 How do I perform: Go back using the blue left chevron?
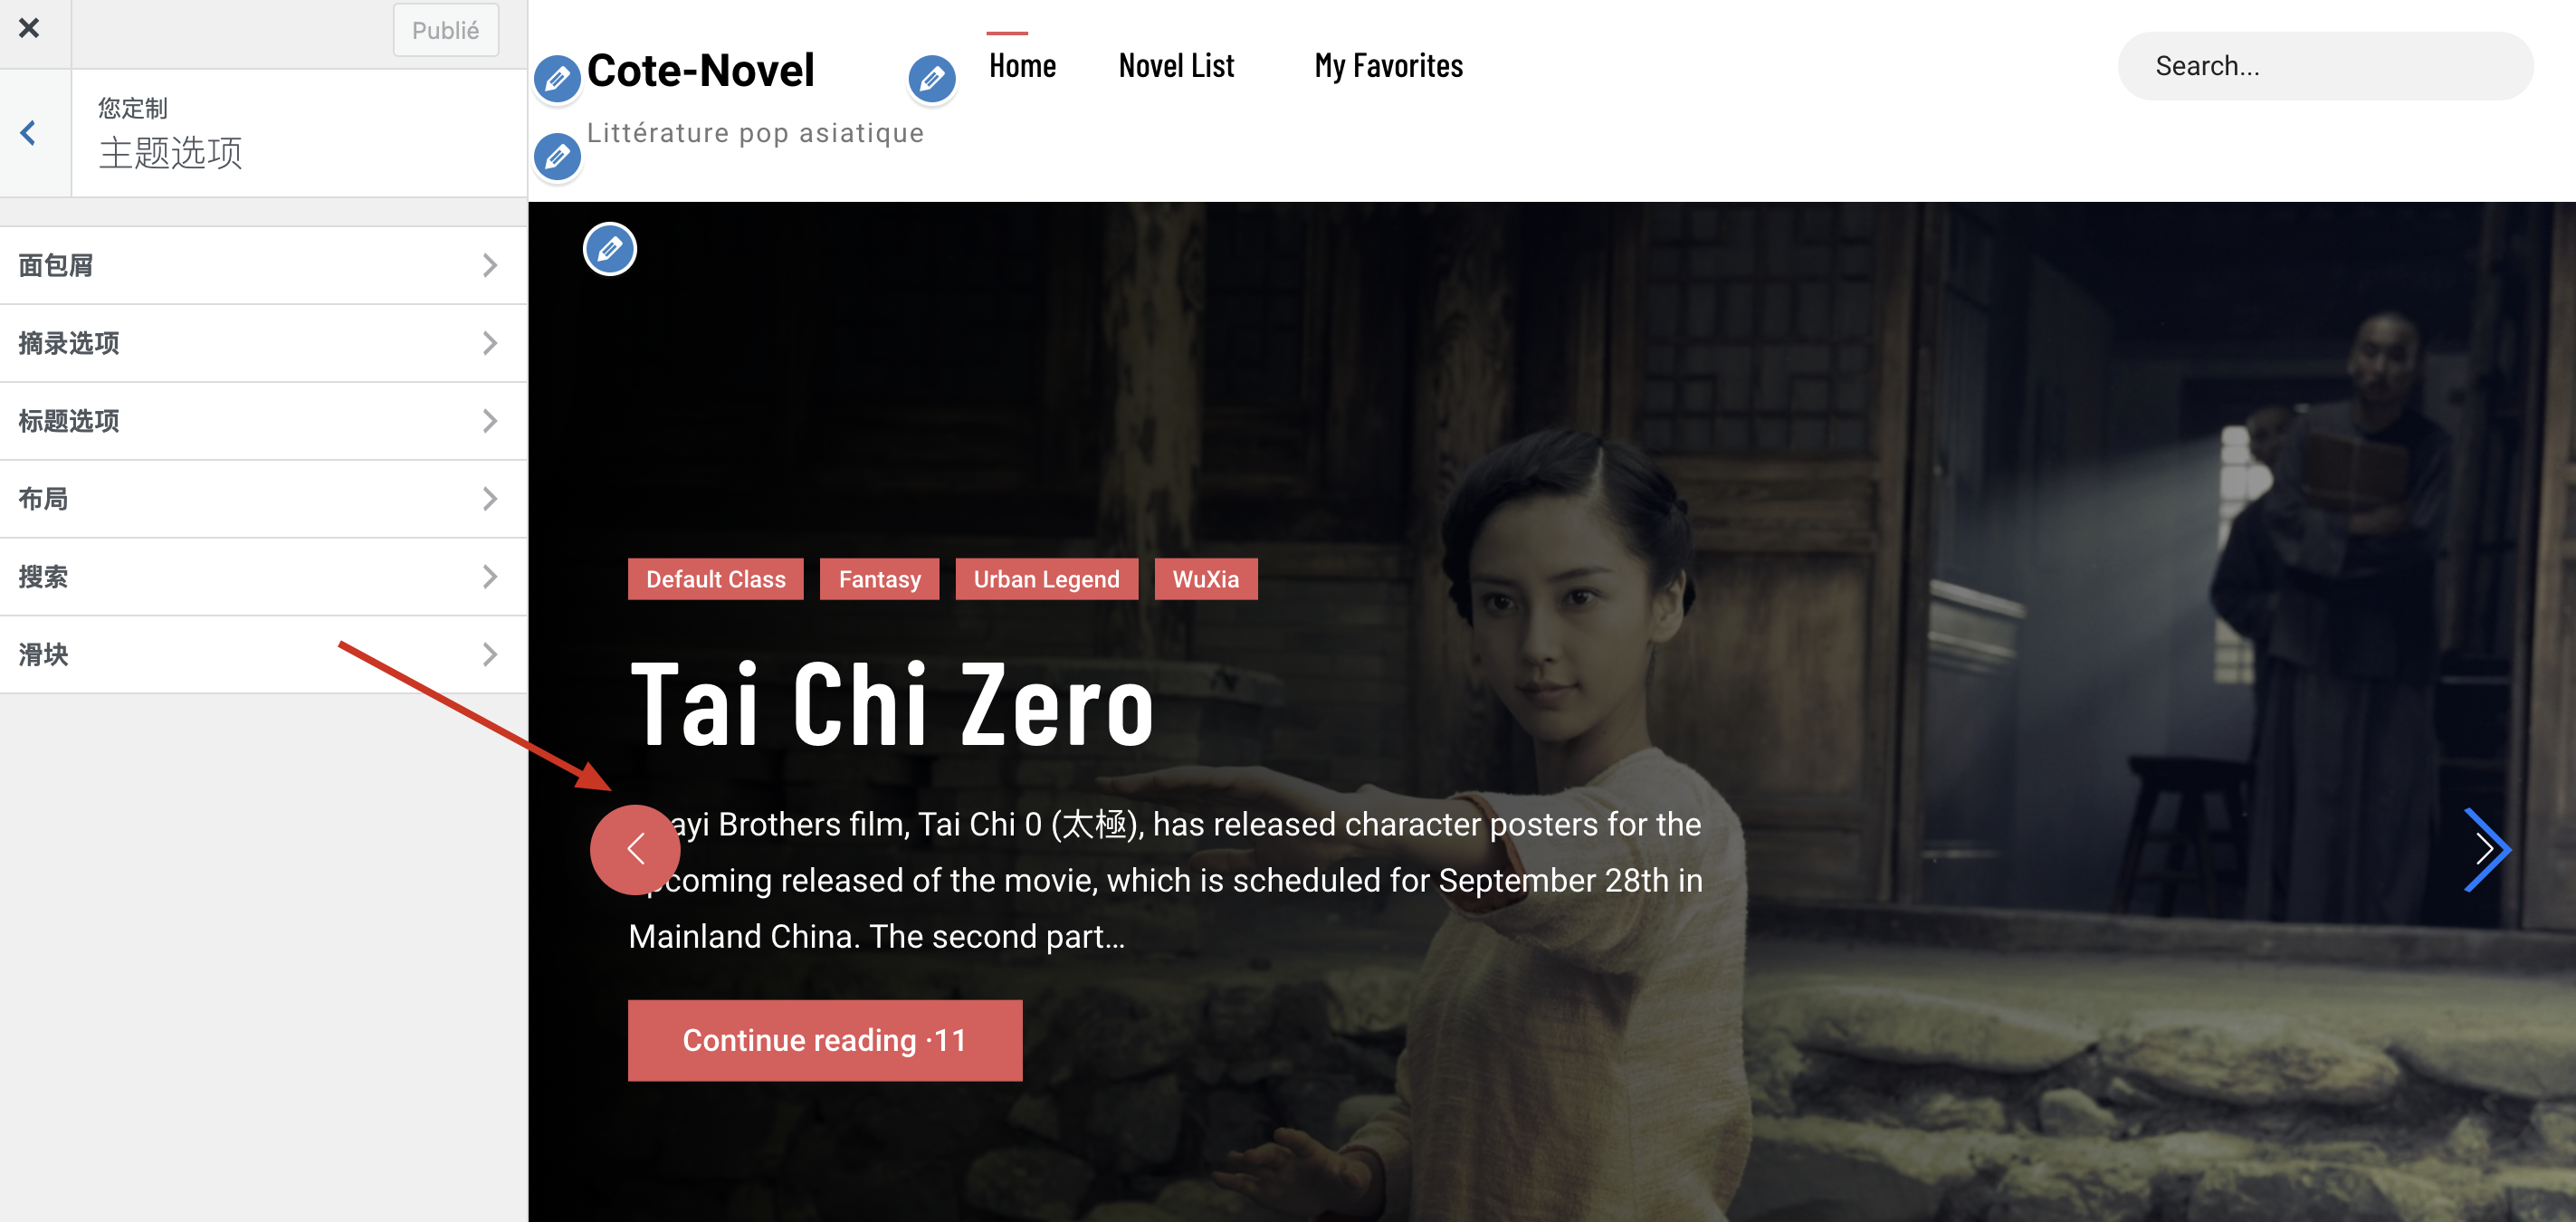29,133
